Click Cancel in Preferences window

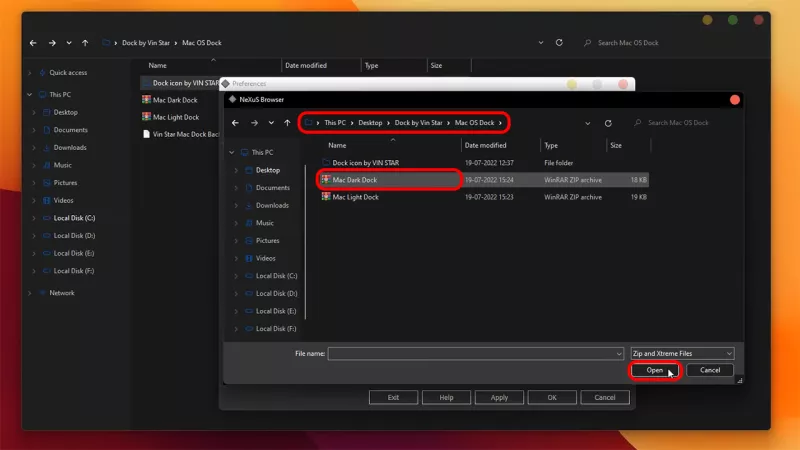pos(605,397)
